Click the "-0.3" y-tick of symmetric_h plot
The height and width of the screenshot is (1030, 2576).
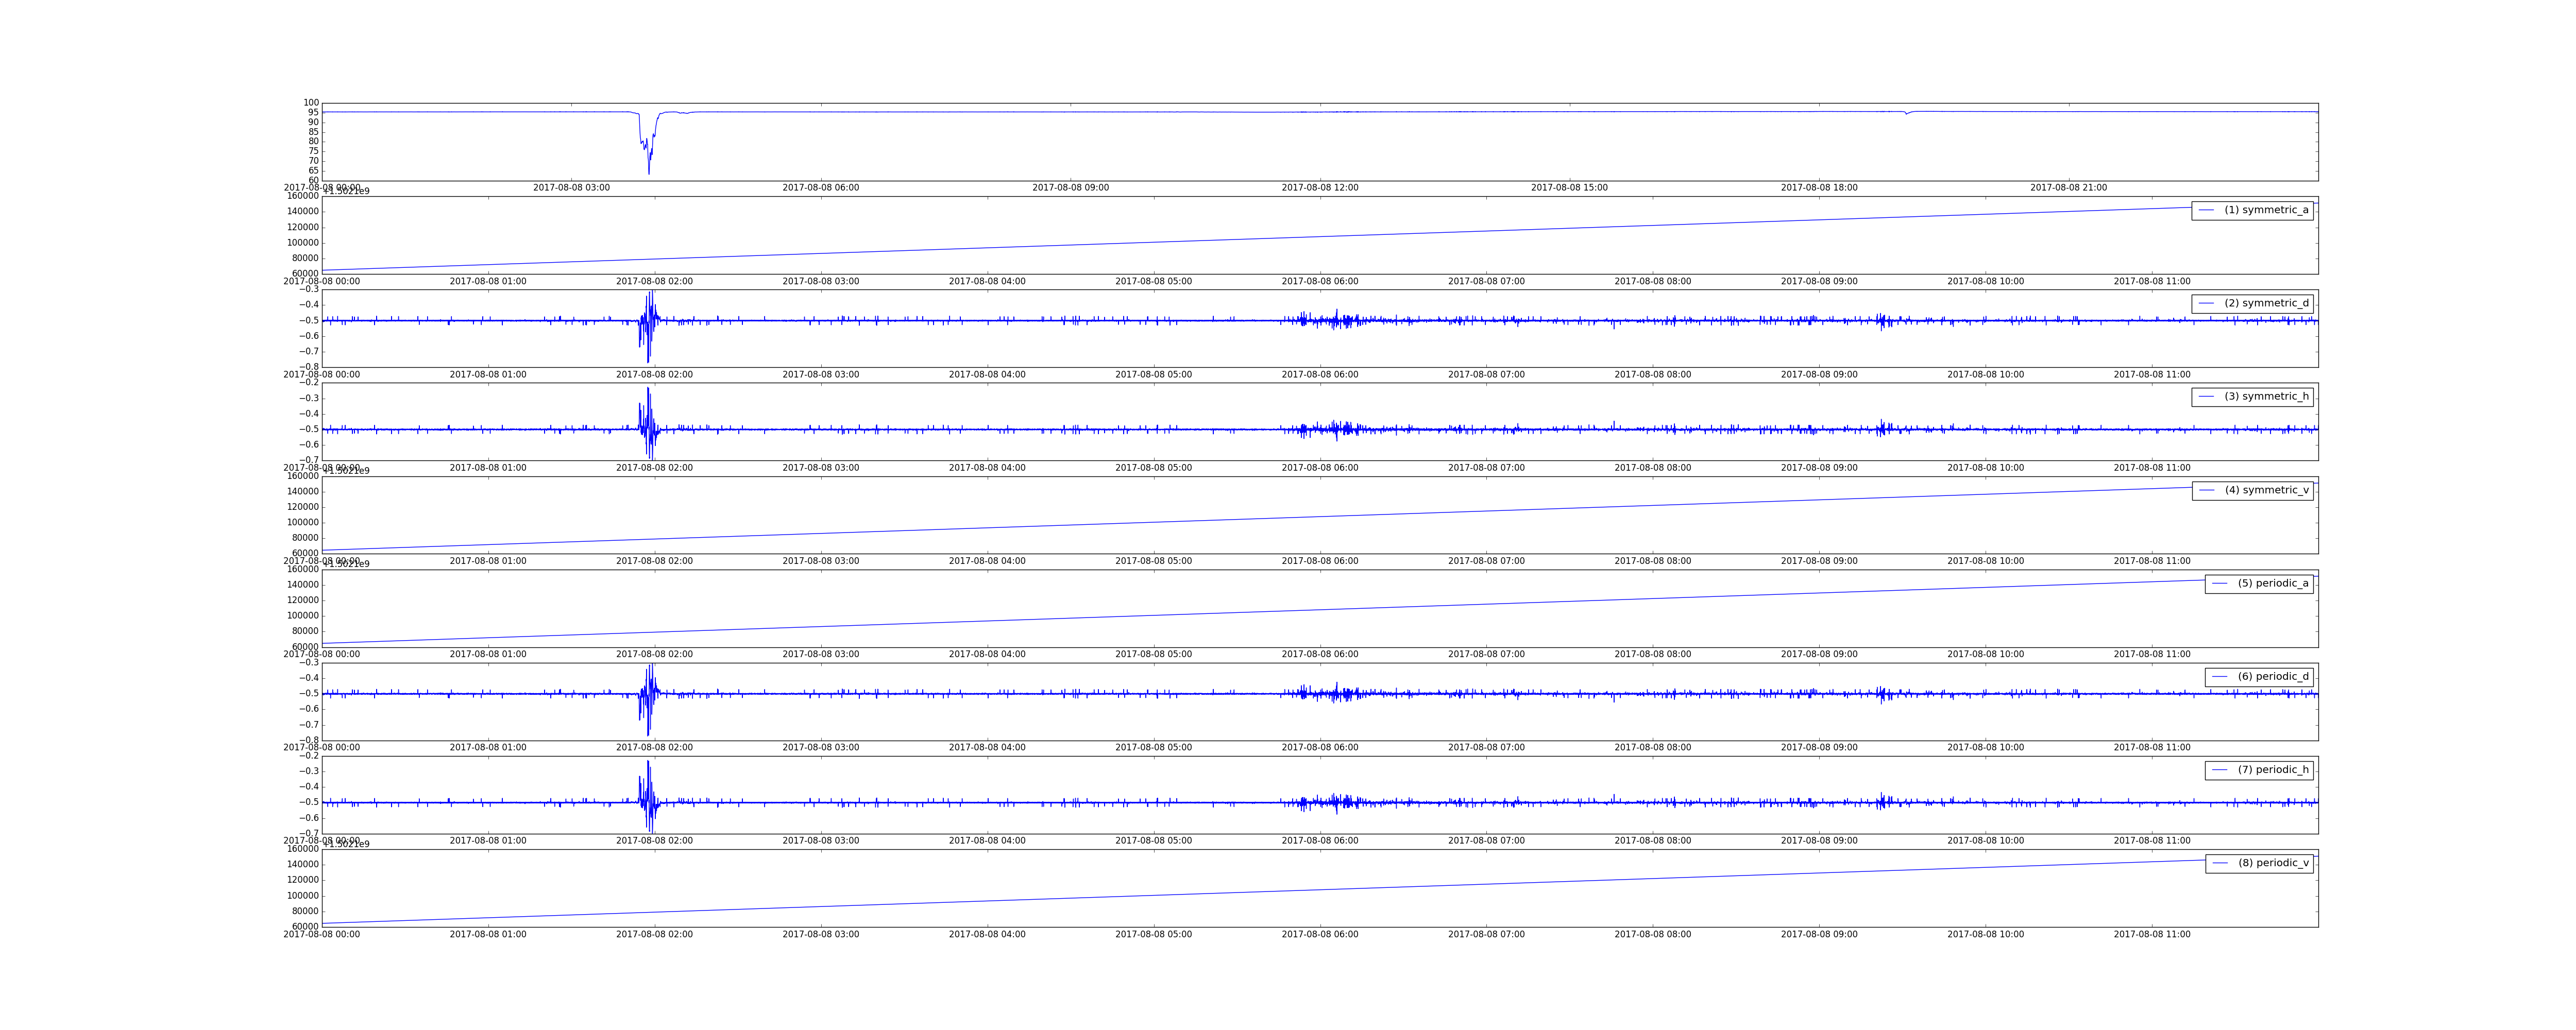pos(309,398)
